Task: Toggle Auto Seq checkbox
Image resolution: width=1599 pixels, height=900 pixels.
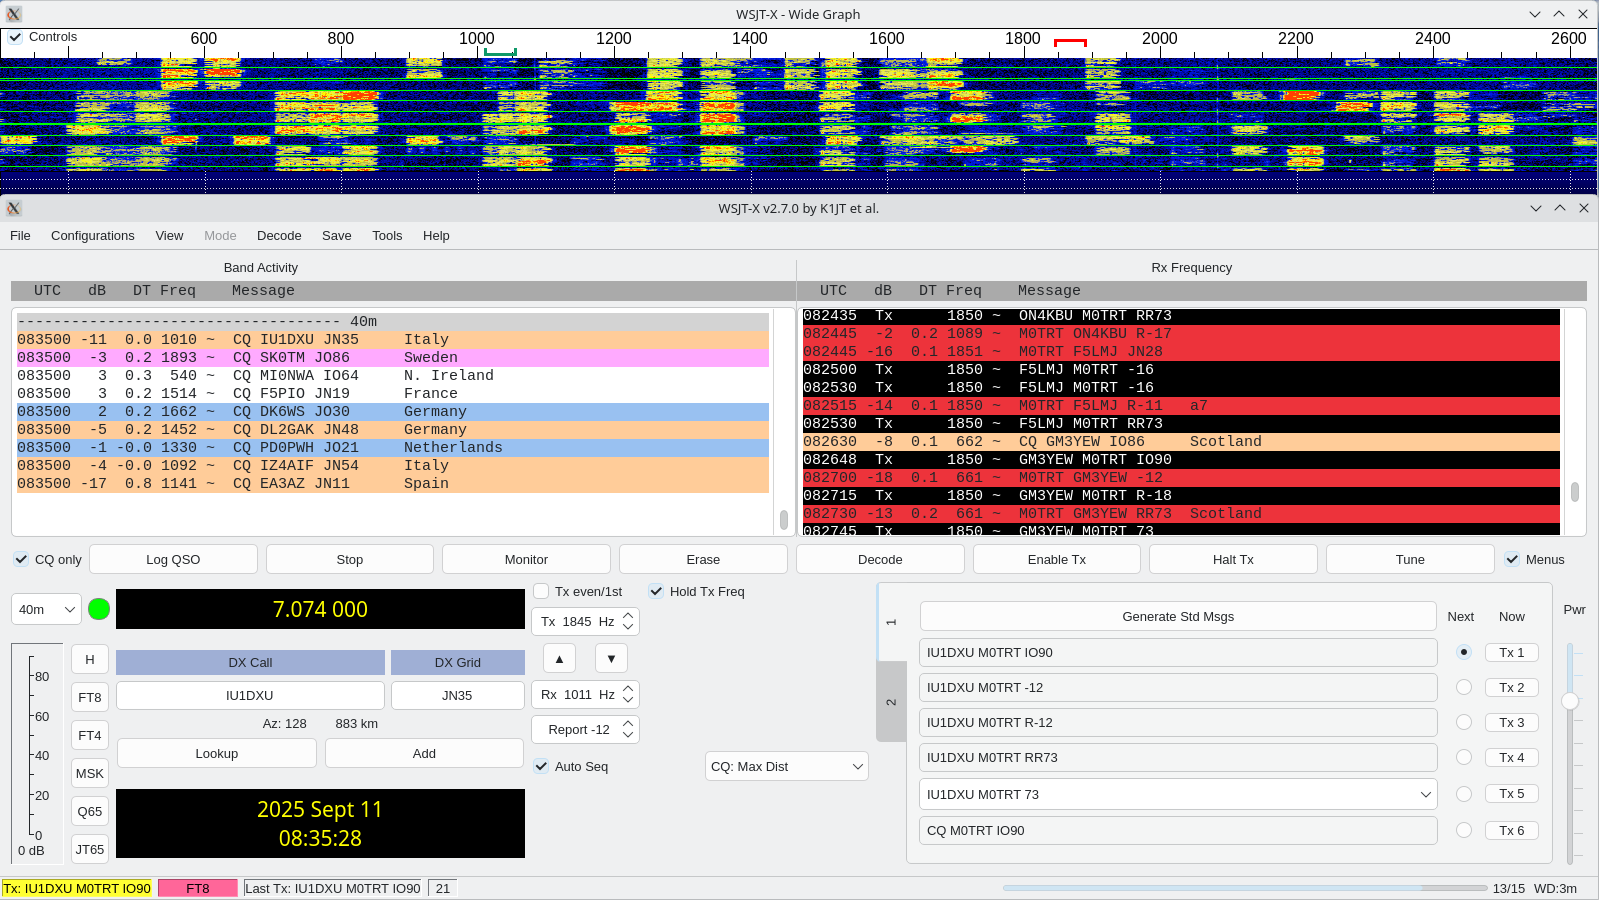Action: click(x=541, y=766)
